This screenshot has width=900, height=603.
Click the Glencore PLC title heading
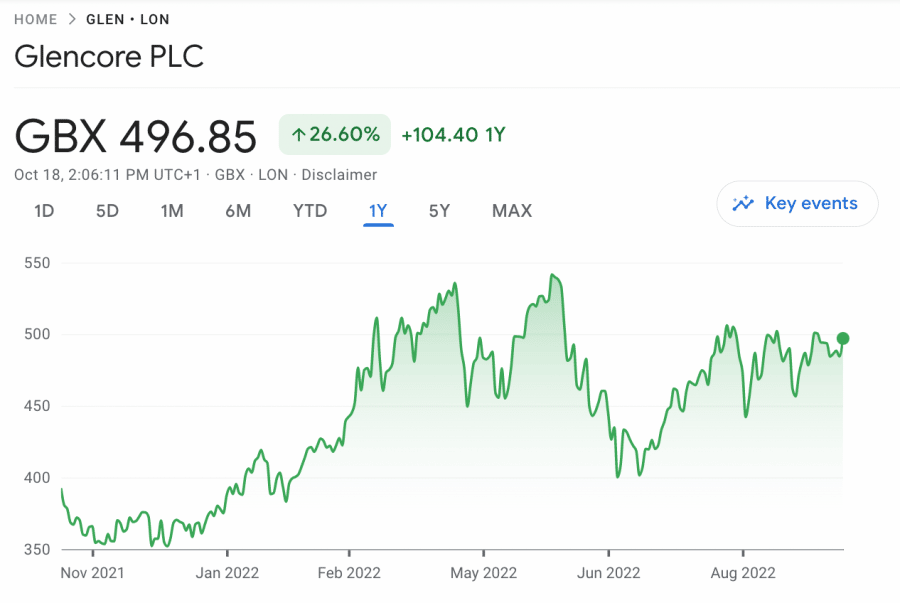(x=109, y=57)
